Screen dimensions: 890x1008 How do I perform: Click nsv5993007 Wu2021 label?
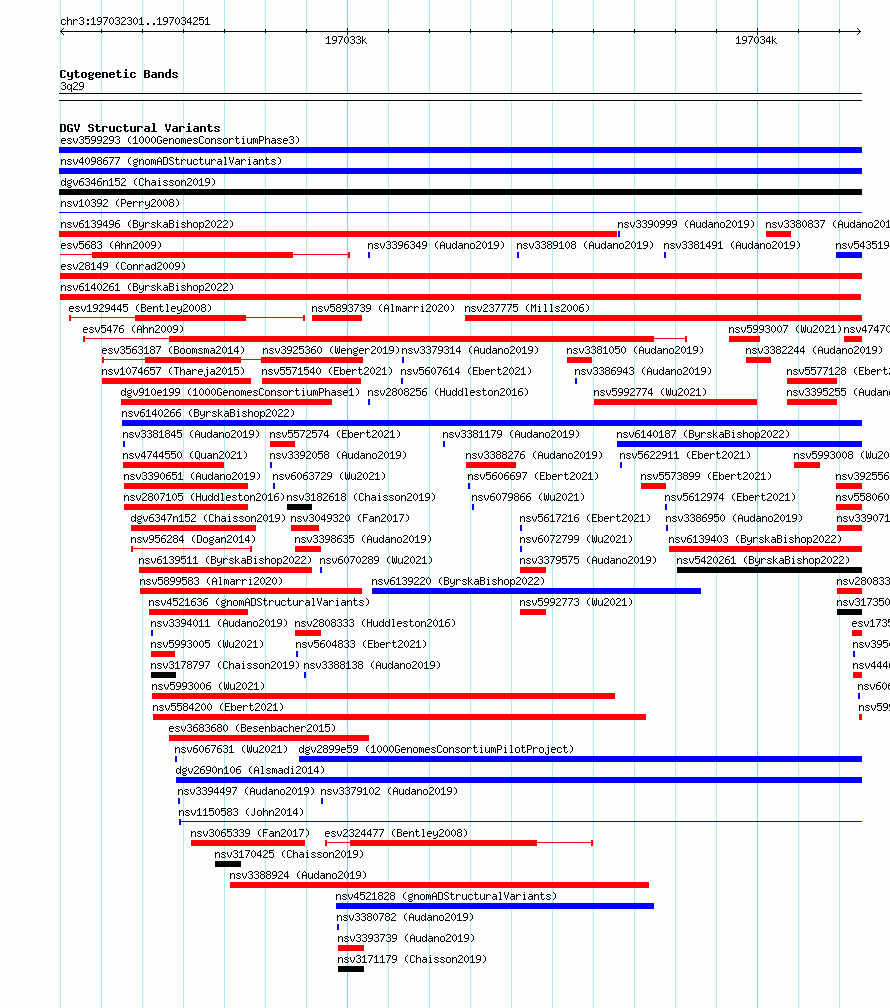[785, 329]
